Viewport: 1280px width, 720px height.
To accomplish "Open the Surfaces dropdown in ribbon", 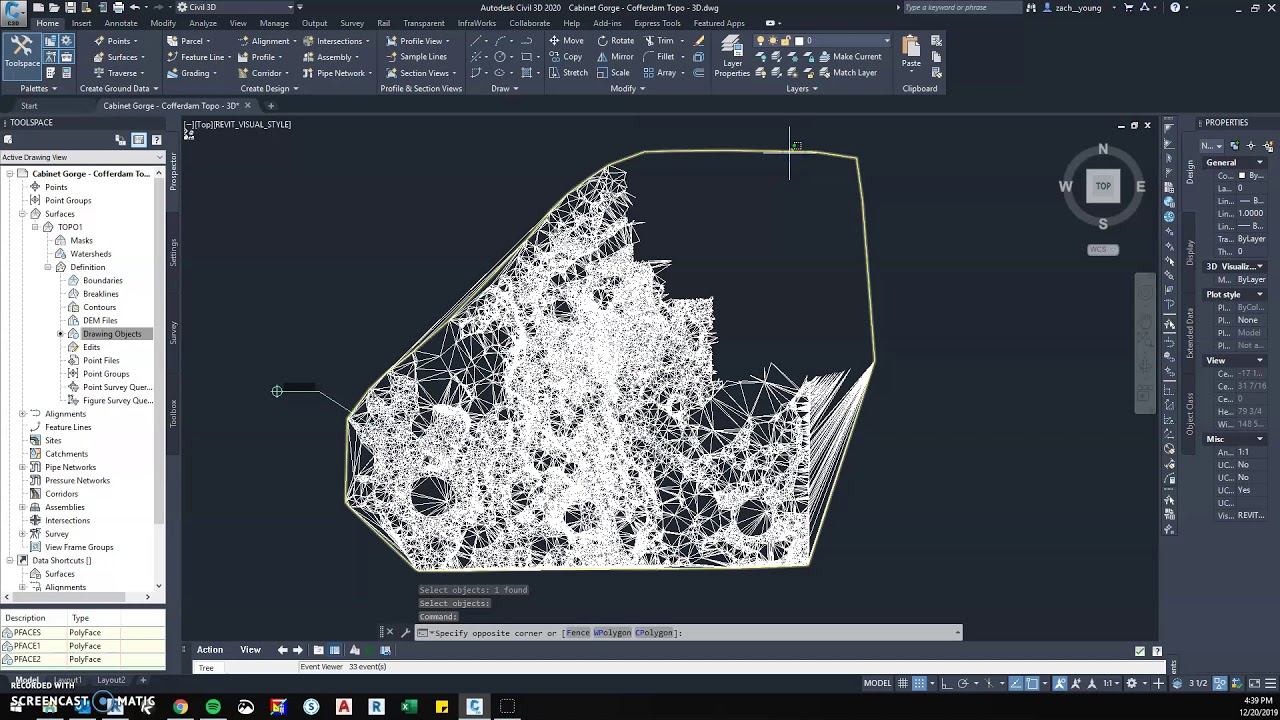I will tap(121, 57).
